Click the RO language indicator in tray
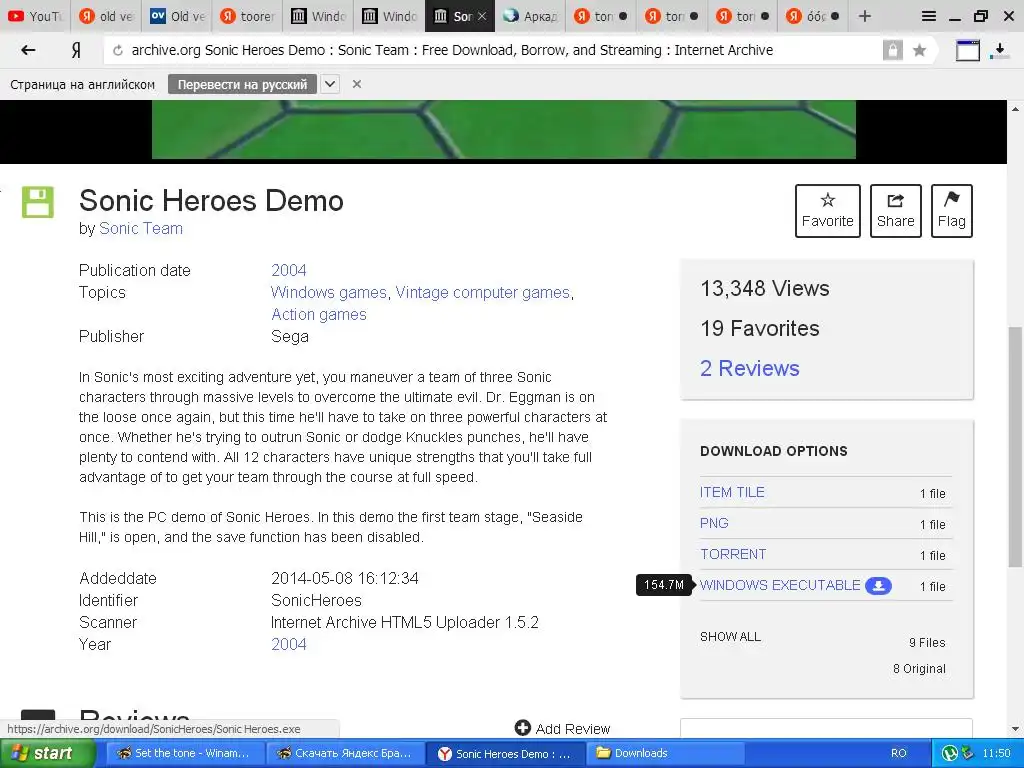The image size is (1024, 768). (899, 753)
